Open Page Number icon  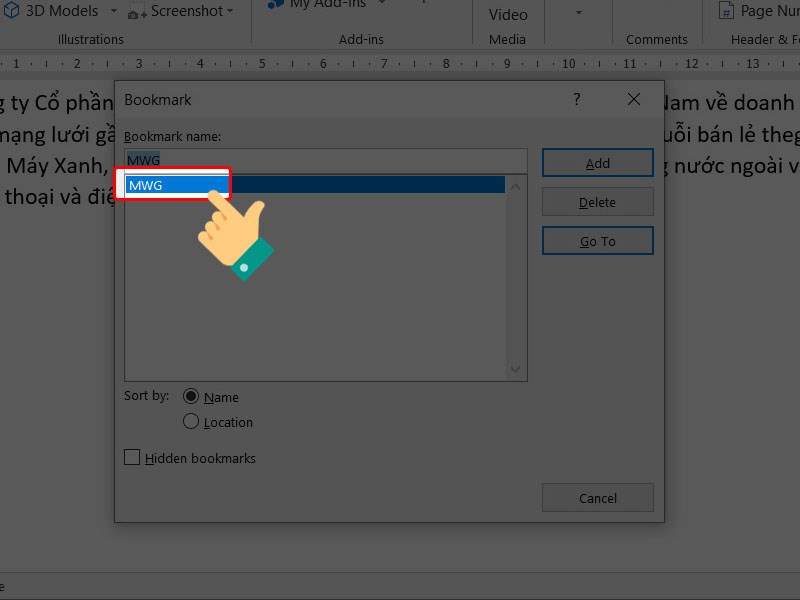tap(726, 10)
